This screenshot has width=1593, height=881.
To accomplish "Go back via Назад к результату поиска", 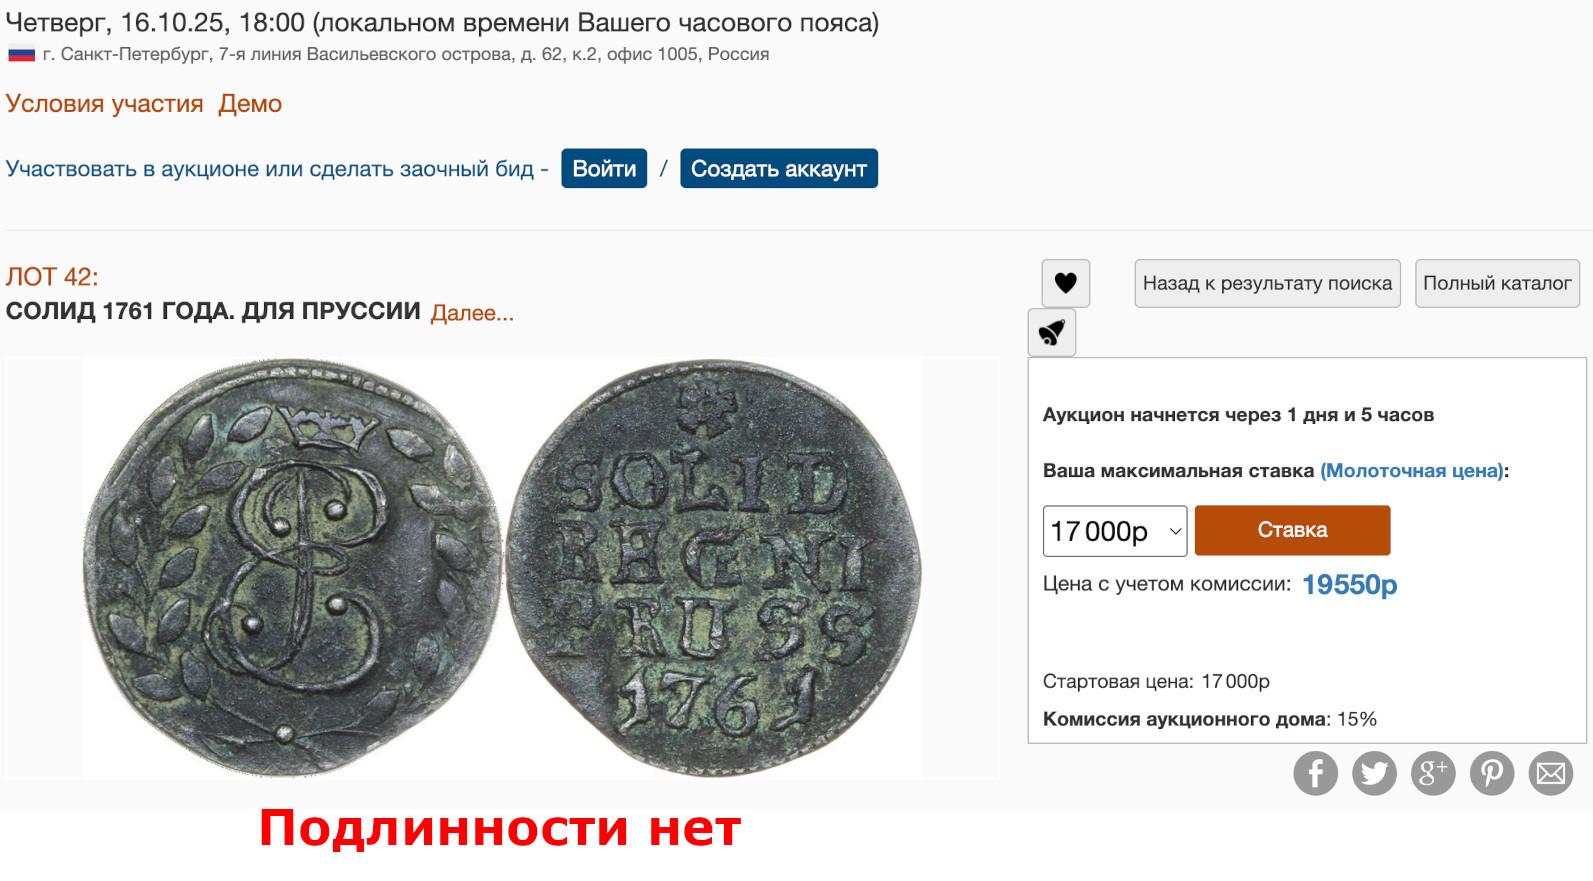I will (x=1267, y=283).
